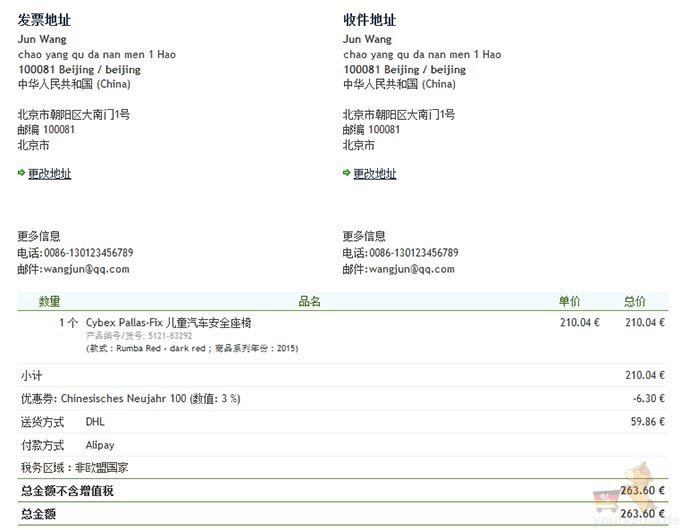The image size is (680, 530).
Task: Click product name Cybex Pallas-Fix 儿童汽车安全座椅
Action: [x=169, y=323]
